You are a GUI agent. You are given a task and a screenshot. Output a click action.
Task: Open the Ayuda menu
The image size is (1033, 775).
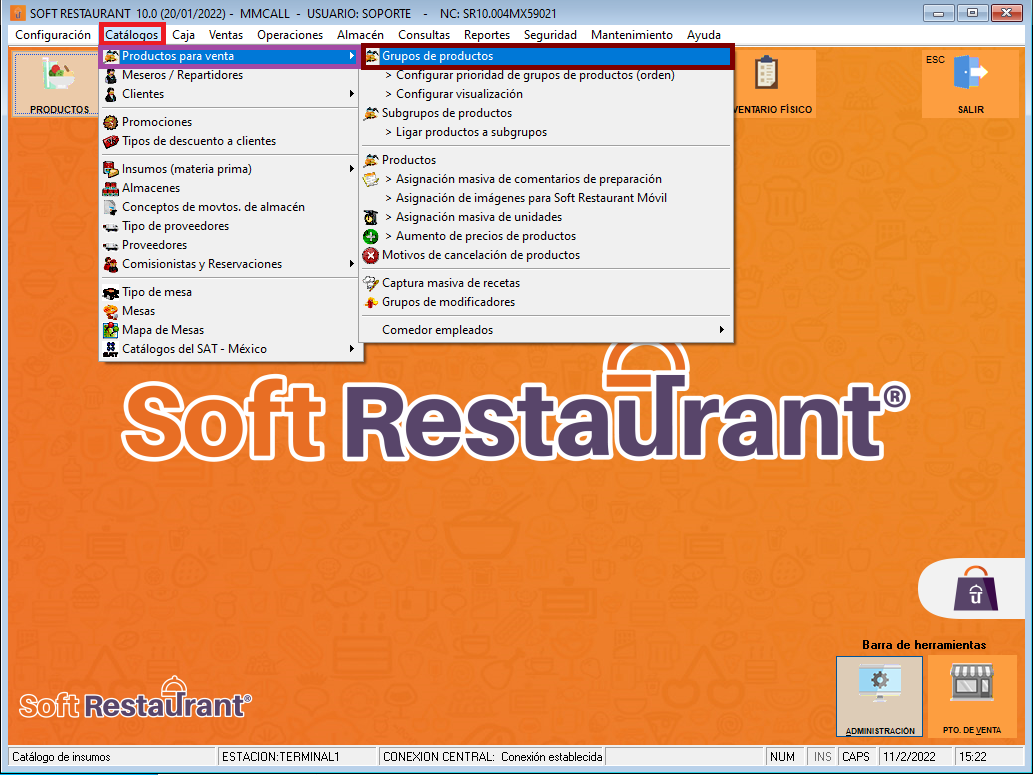[704, 35]
